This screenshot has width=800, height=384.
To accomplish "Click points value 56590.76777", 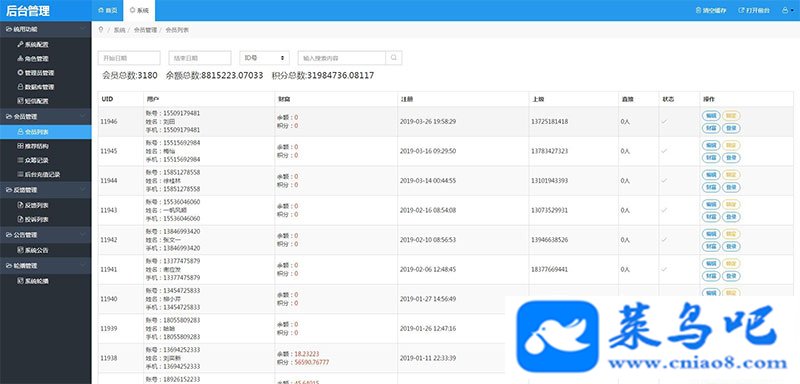I will pyautogui.click(x=312, y=362).
